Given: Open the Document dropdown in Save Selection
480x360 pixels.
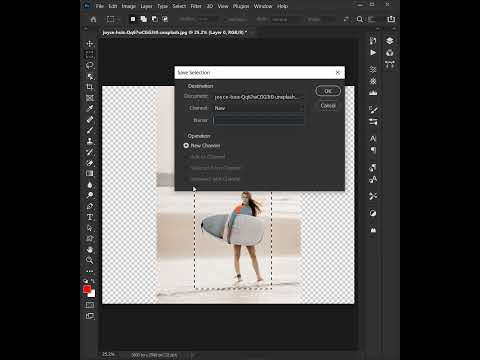Looking at the screenshot, I should 258,97.
